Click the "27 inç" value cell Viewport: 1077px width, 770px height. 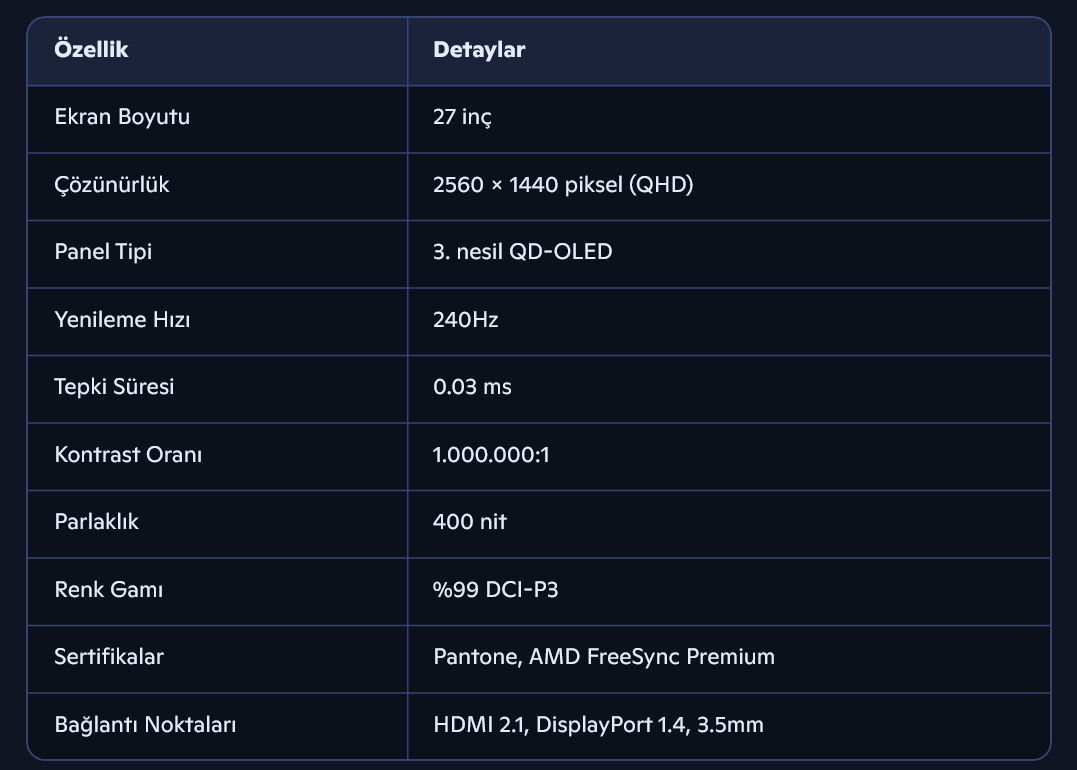[x=462, y=117]
